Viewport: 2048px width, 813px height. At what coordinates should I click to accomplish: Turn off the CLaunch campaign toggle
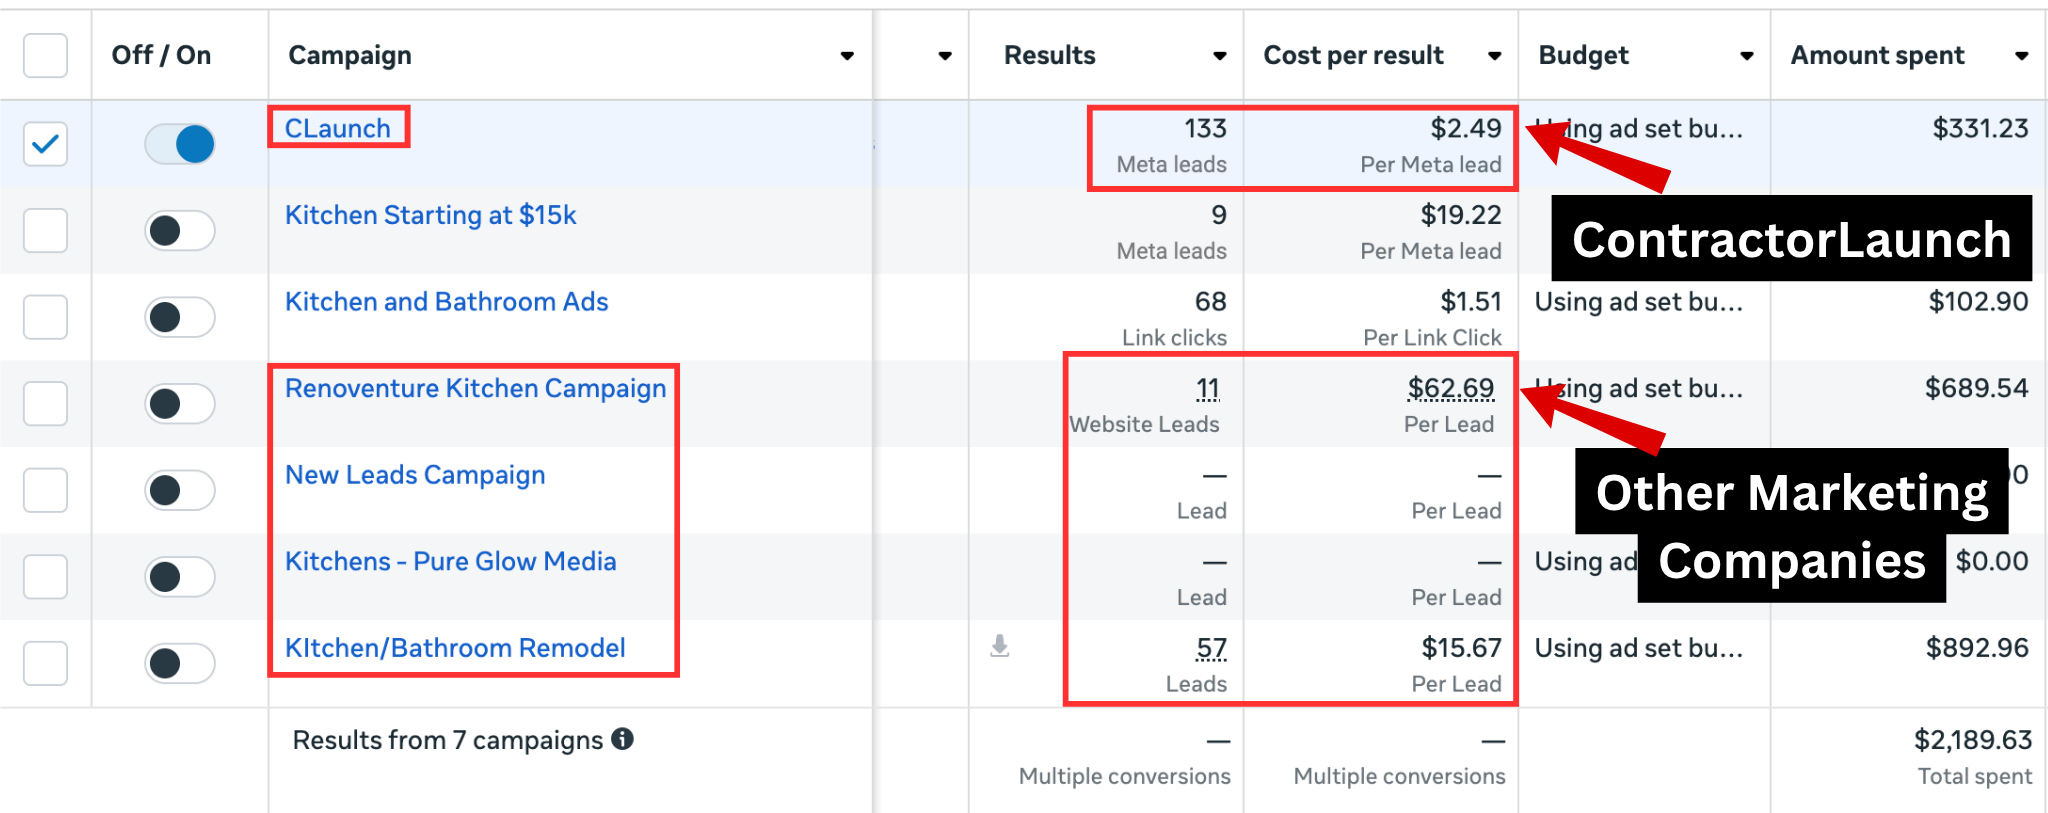[x=180, y=144]
